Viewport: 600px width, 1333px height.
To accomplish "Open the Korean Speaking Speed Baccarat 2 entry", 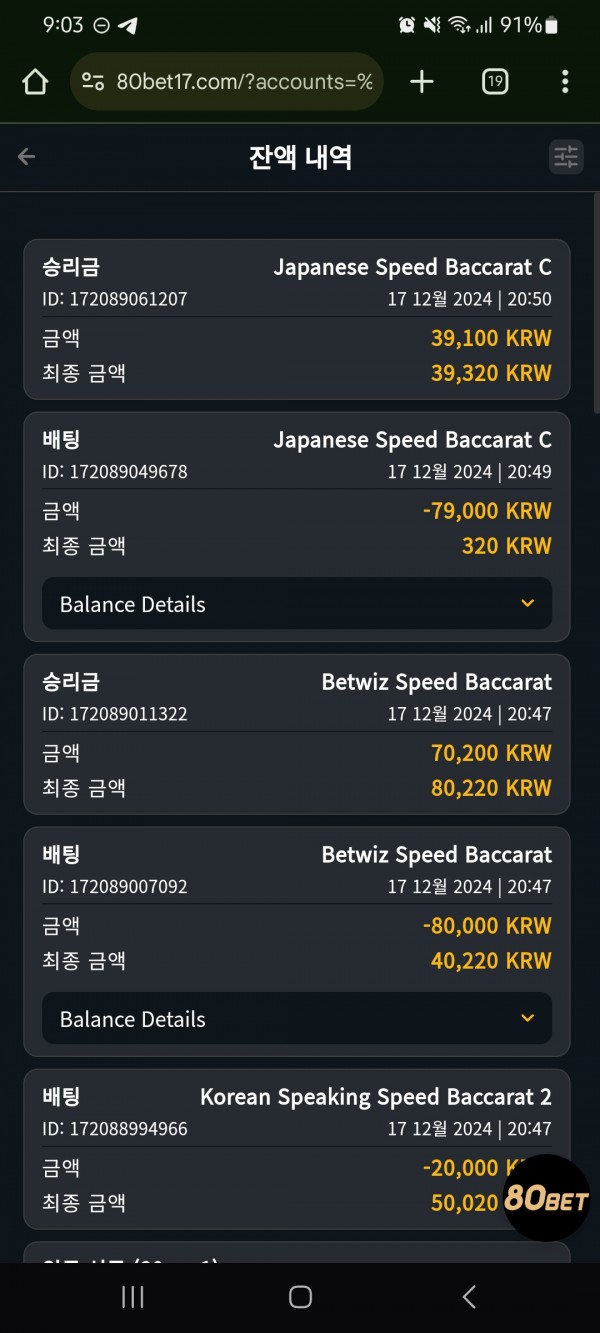I will pyautogui.click(x=297, y=1149).
